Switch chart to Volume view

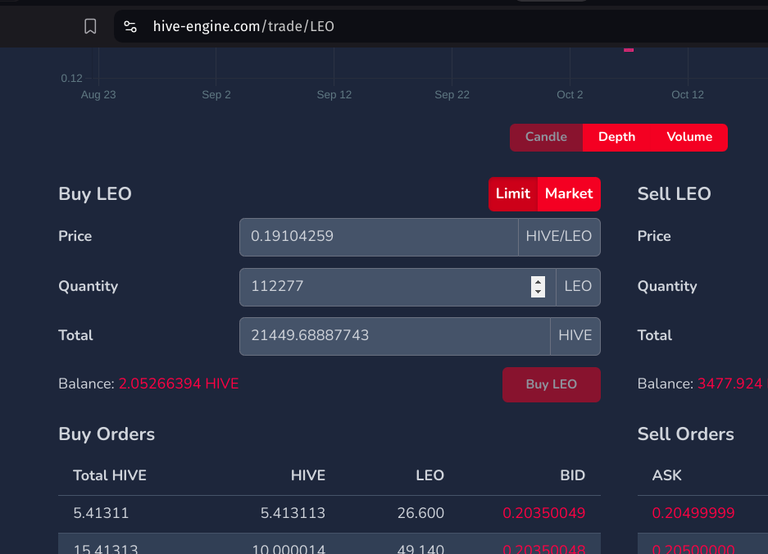pos(689,137)
